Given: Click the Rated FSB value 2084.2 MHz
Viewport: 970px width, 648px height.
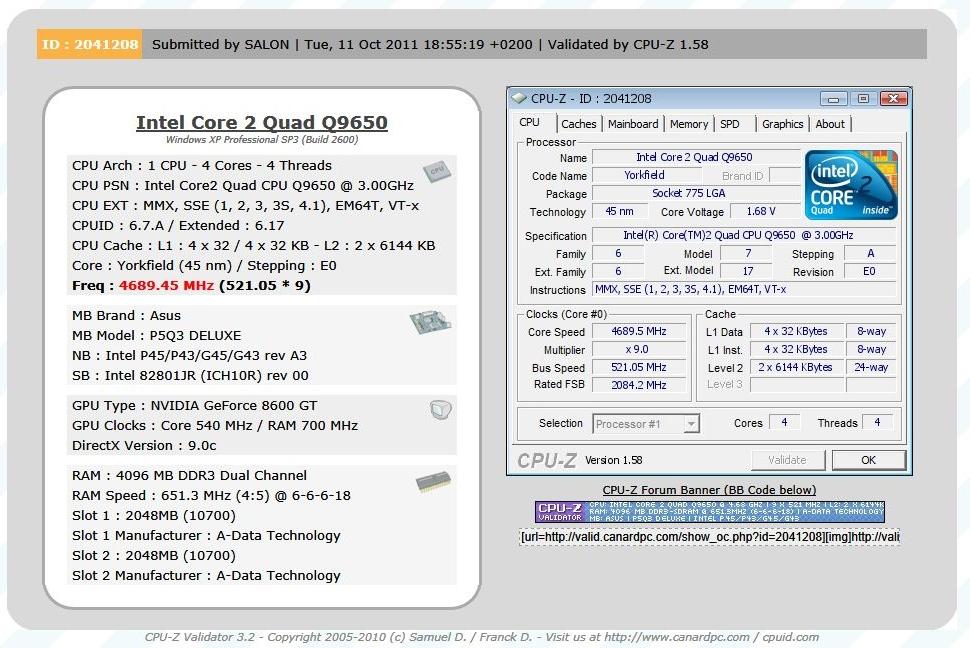Looking at the screenshot, I should point(639,385).
